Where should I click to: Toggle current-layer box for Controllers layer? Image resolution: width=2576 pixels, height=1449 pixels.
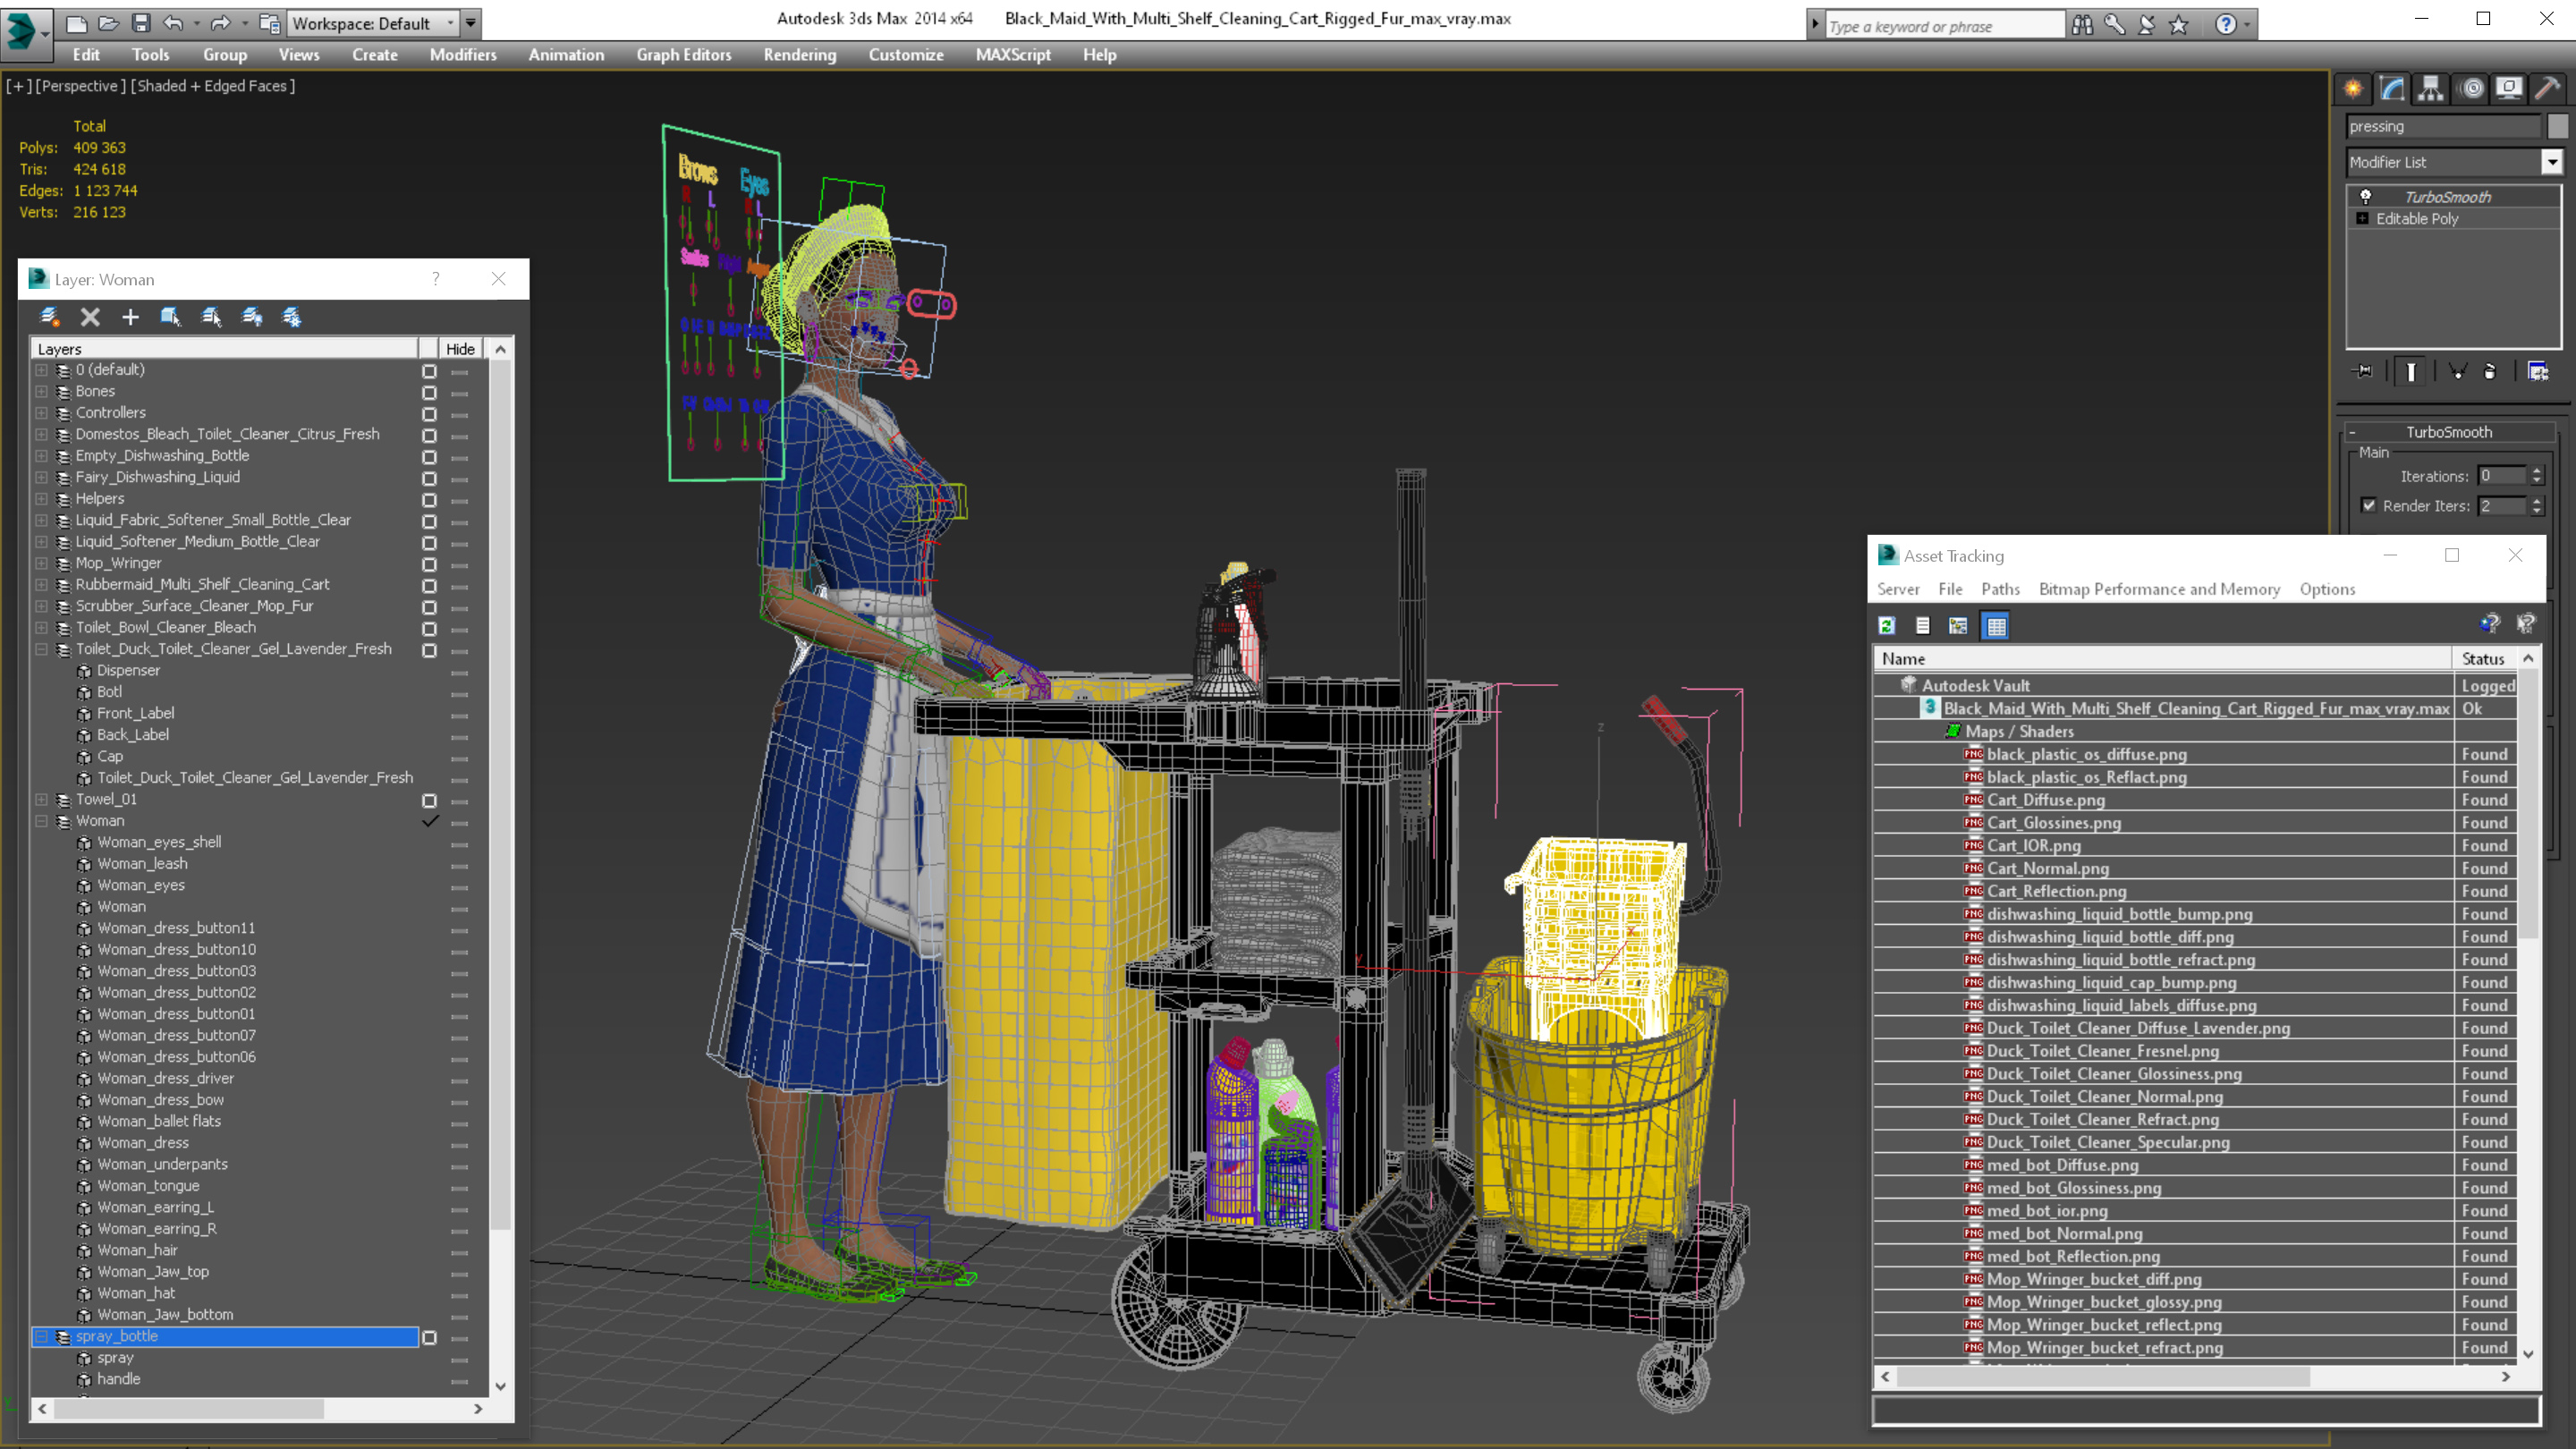click(x=429, y=414)
